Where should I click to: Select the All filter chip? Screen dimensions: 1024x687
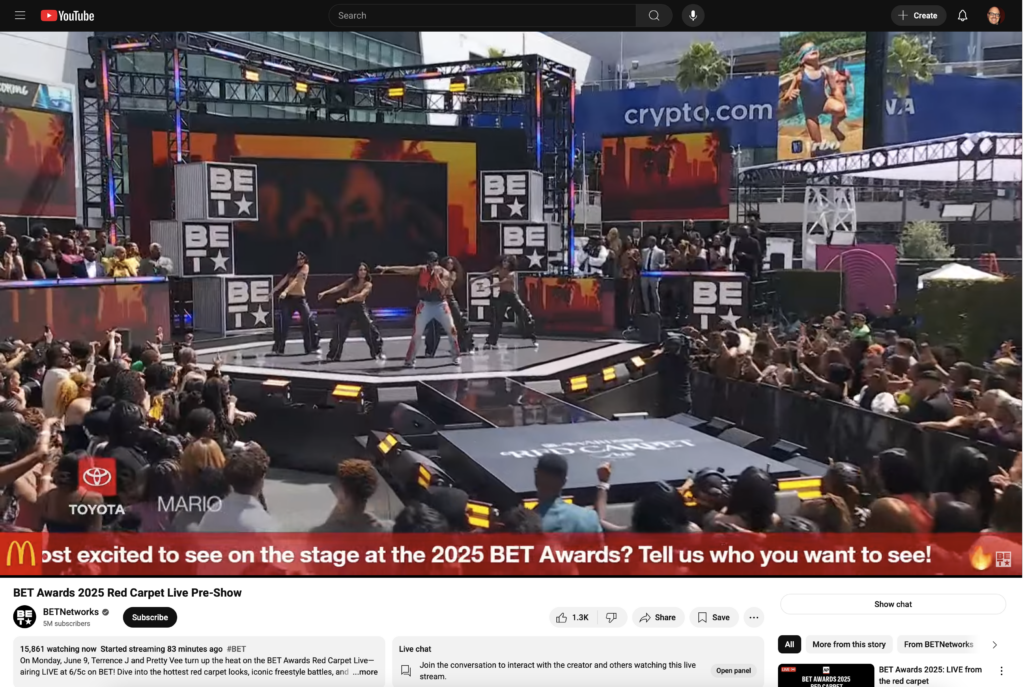(x=789, y=645)
